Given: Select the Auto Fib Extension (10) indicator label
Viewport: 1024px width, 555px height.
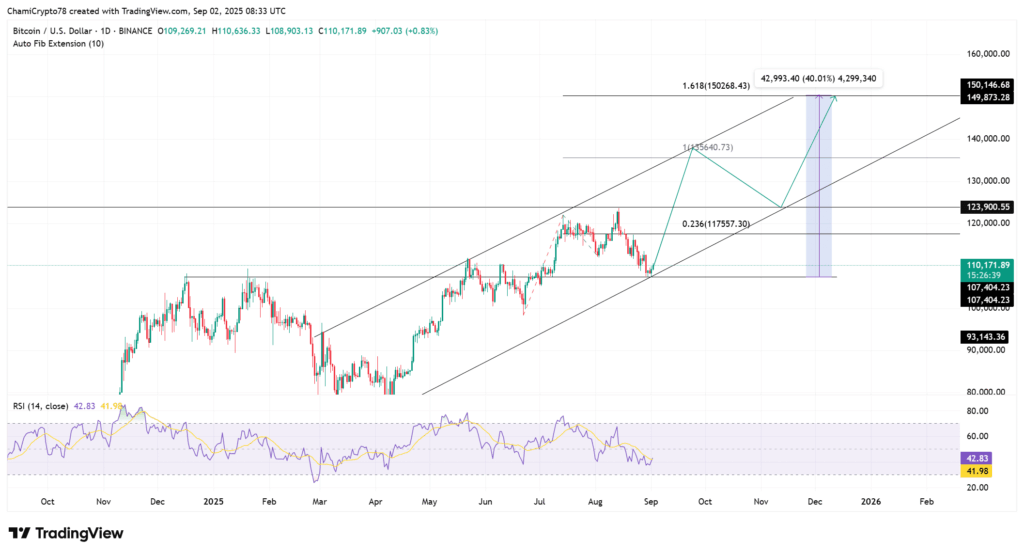Looking at the screenshot, I should [x=56, y=44].
